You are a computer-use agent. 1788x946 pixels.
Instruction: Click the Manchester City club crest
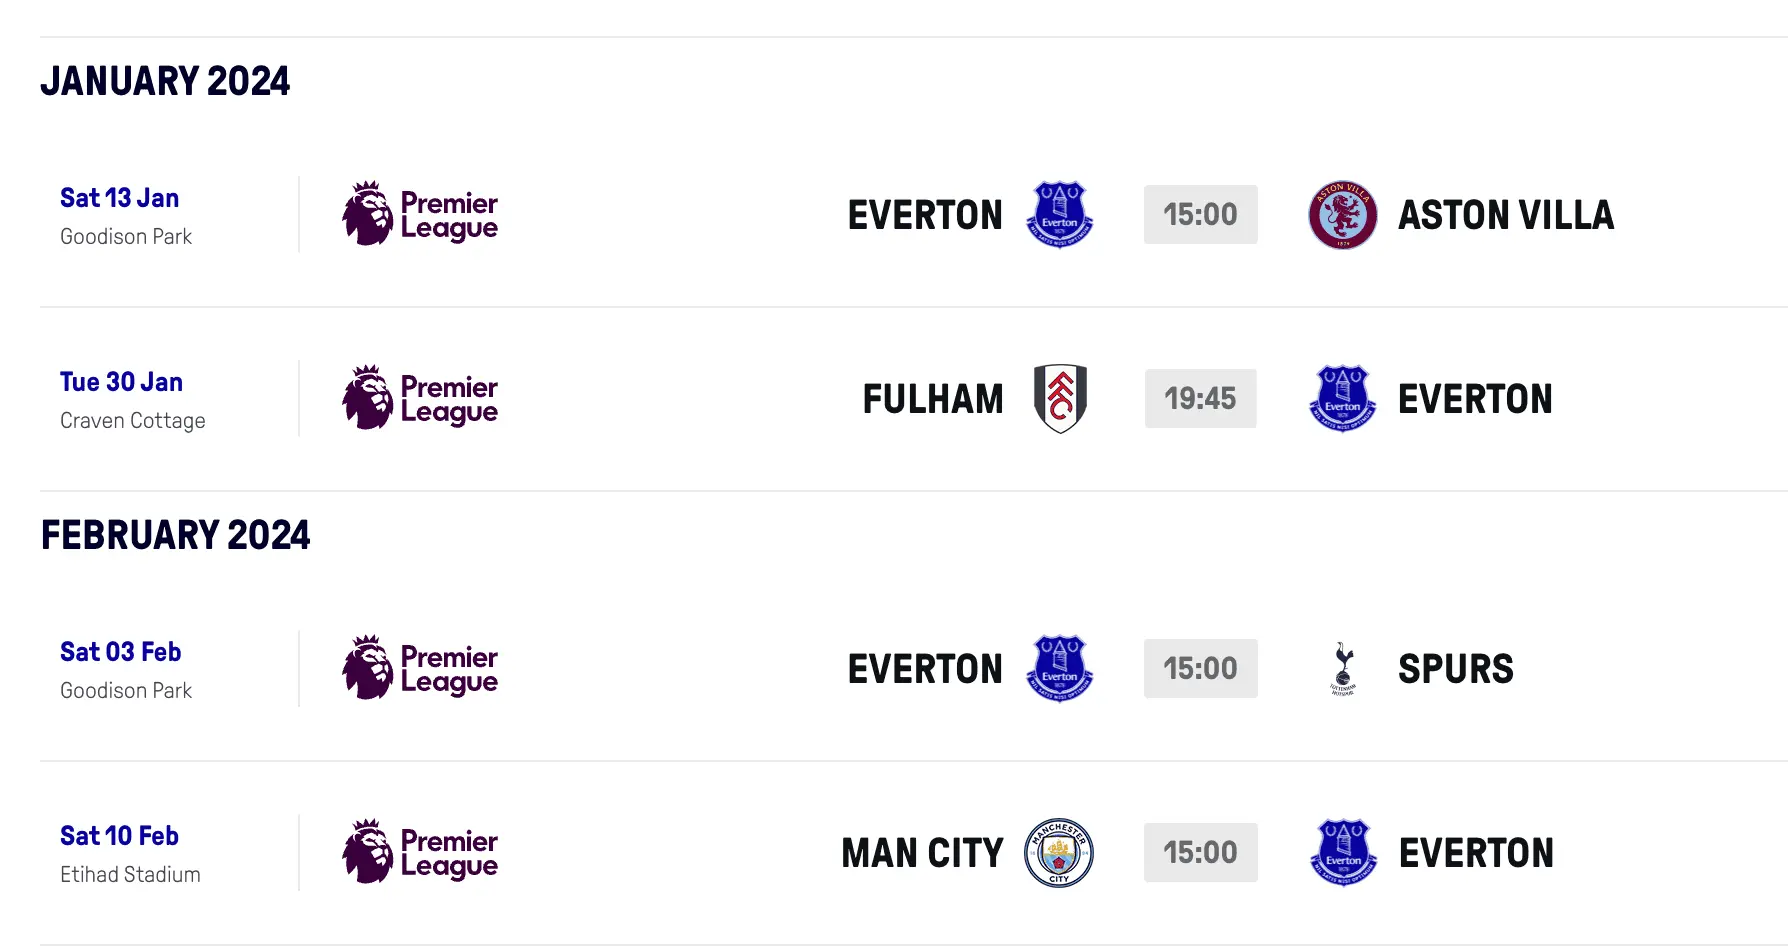[x=1059, y=853]
